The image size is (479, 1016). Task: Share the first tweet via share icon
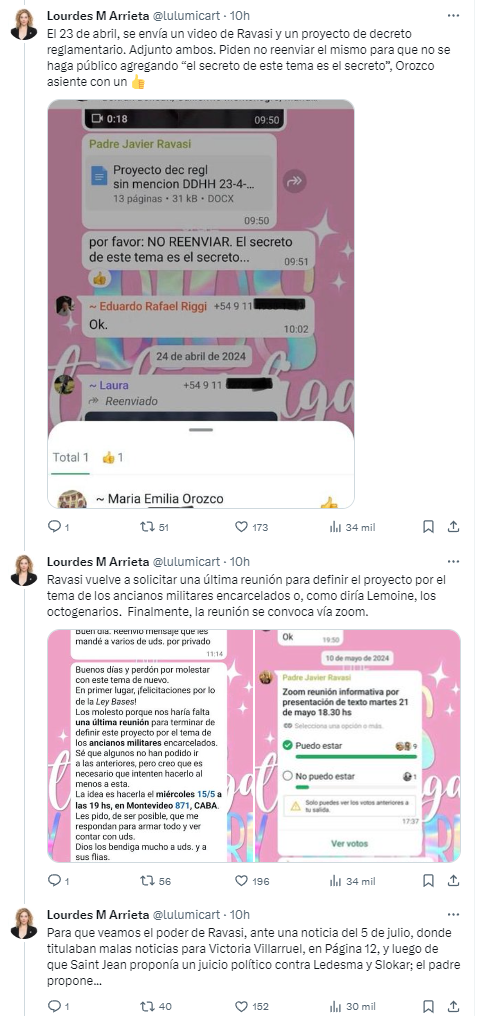click(x=454, y=527)
